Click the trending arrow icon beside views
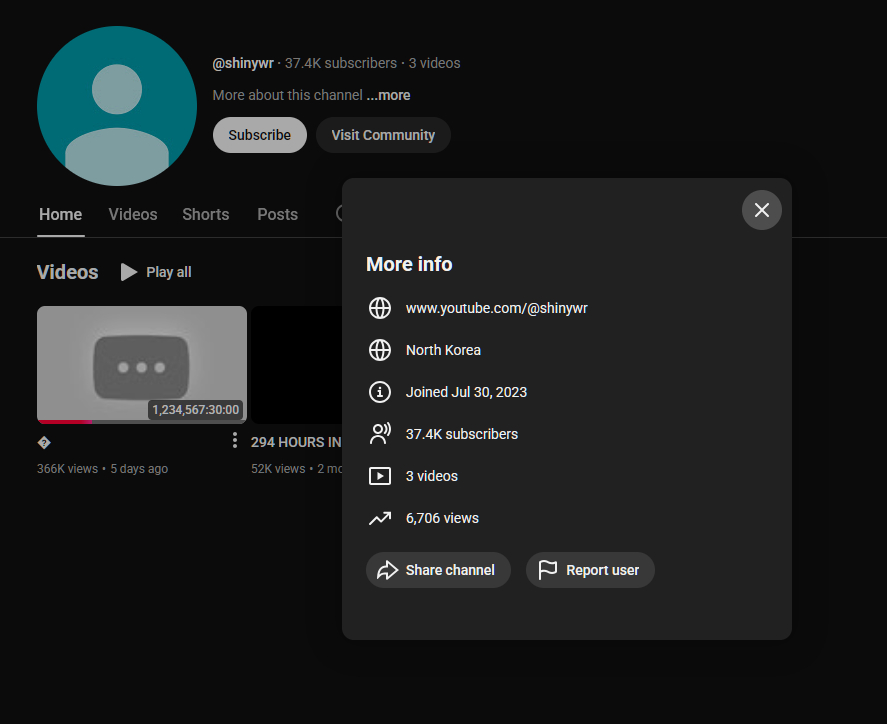 click(380, 518)
